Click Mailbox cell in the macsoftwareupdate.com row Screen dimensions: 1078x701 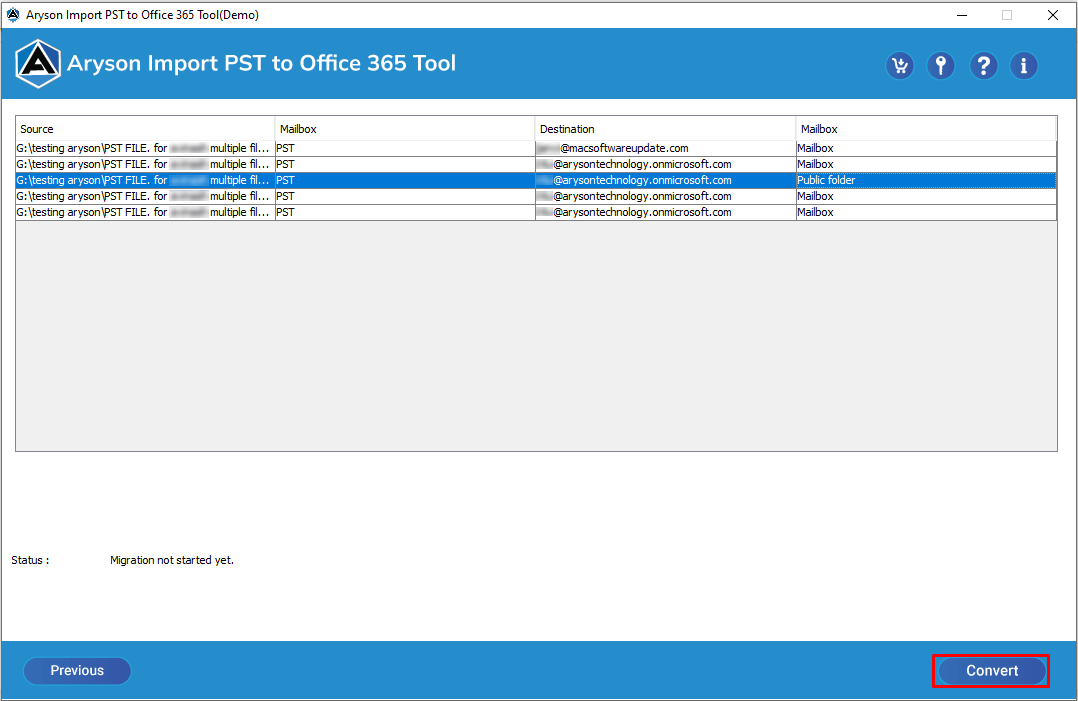[926, 148]
